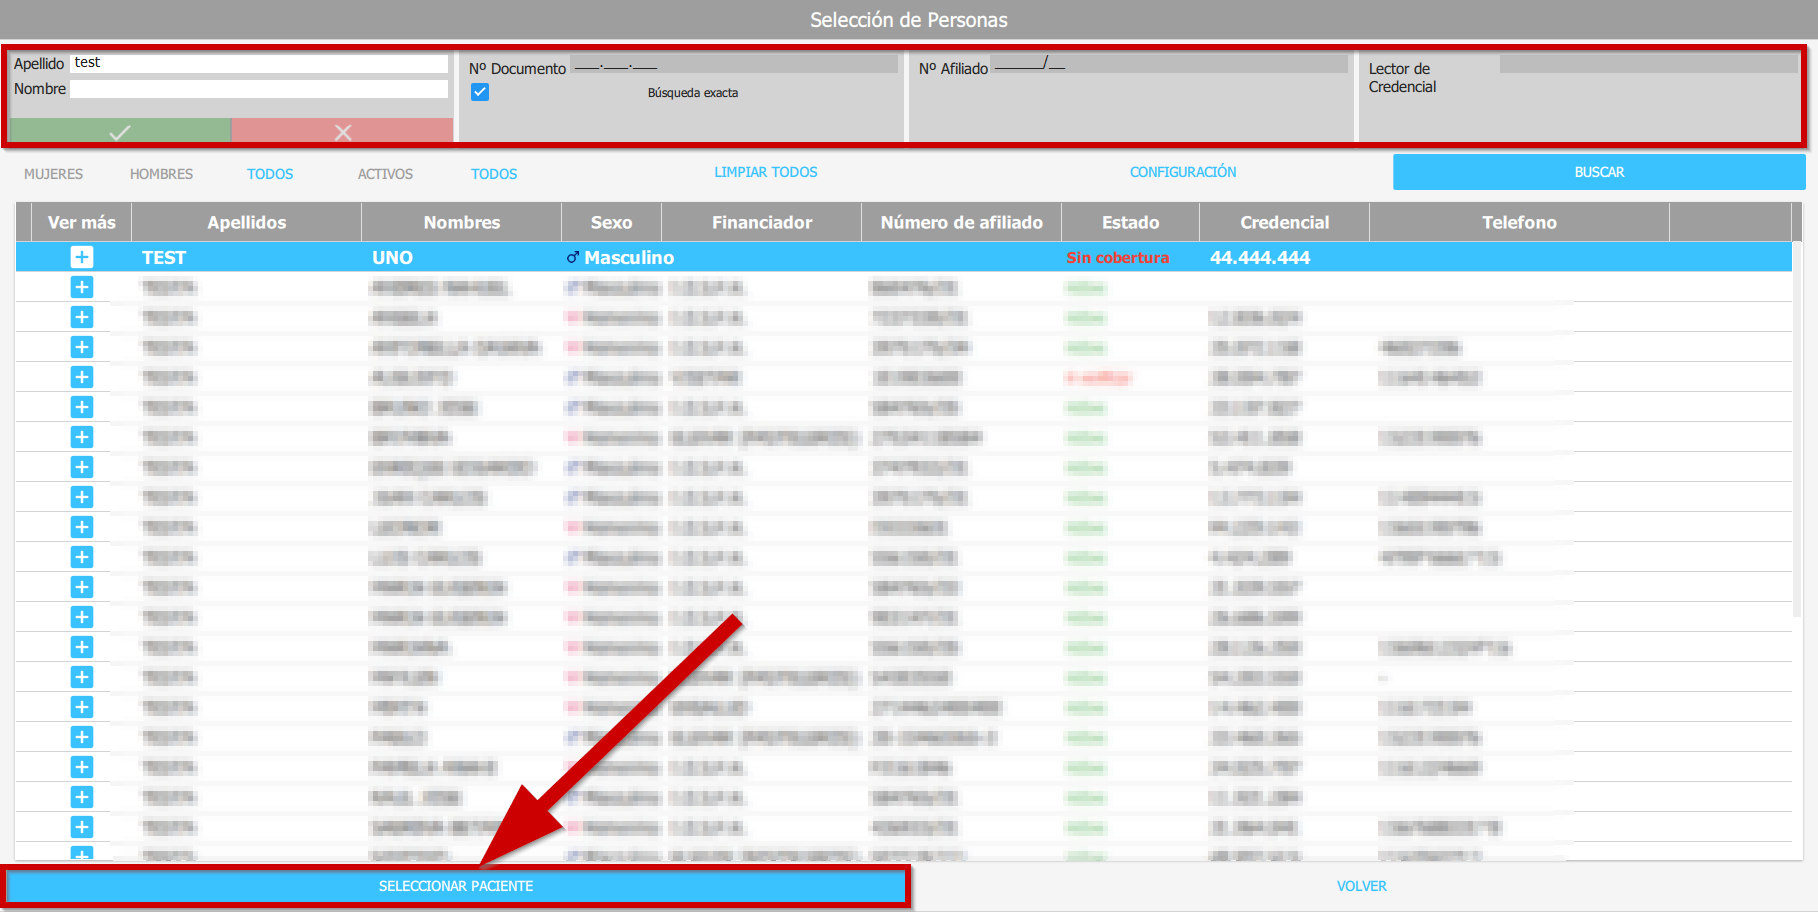
Task: Click SELECCIONAR PACIENTE button
Action: click(456, 886)
